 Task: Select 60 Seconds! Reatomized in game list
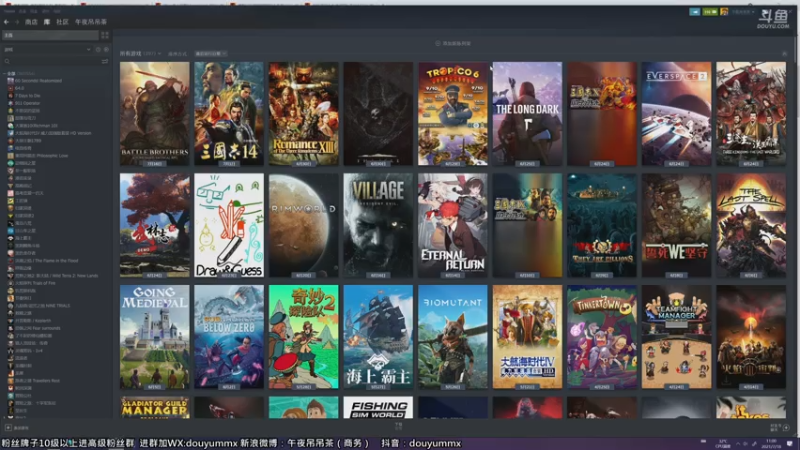38,81
